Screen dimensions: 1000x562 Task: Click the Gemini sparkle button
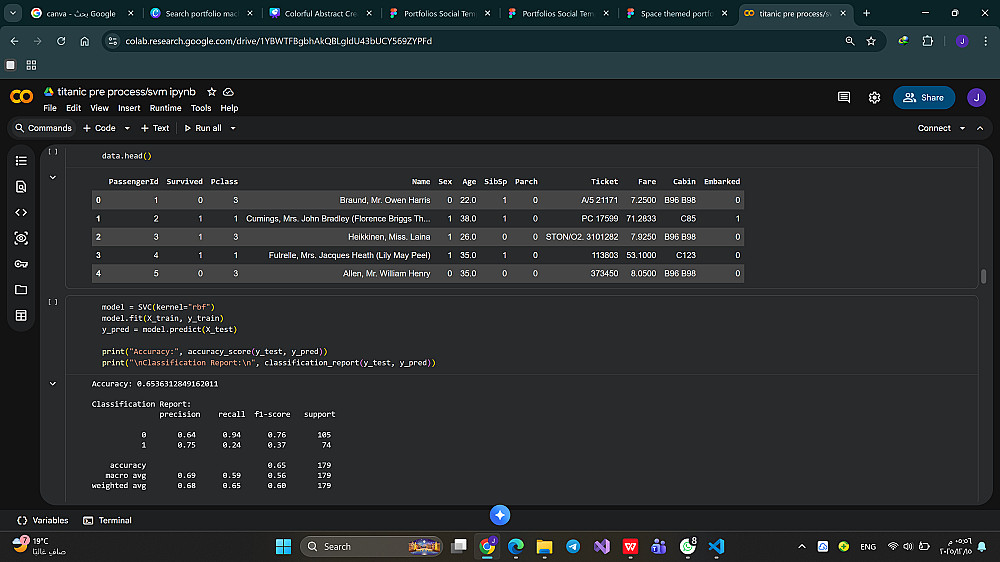pyautogui.click(x=500, y=515)
